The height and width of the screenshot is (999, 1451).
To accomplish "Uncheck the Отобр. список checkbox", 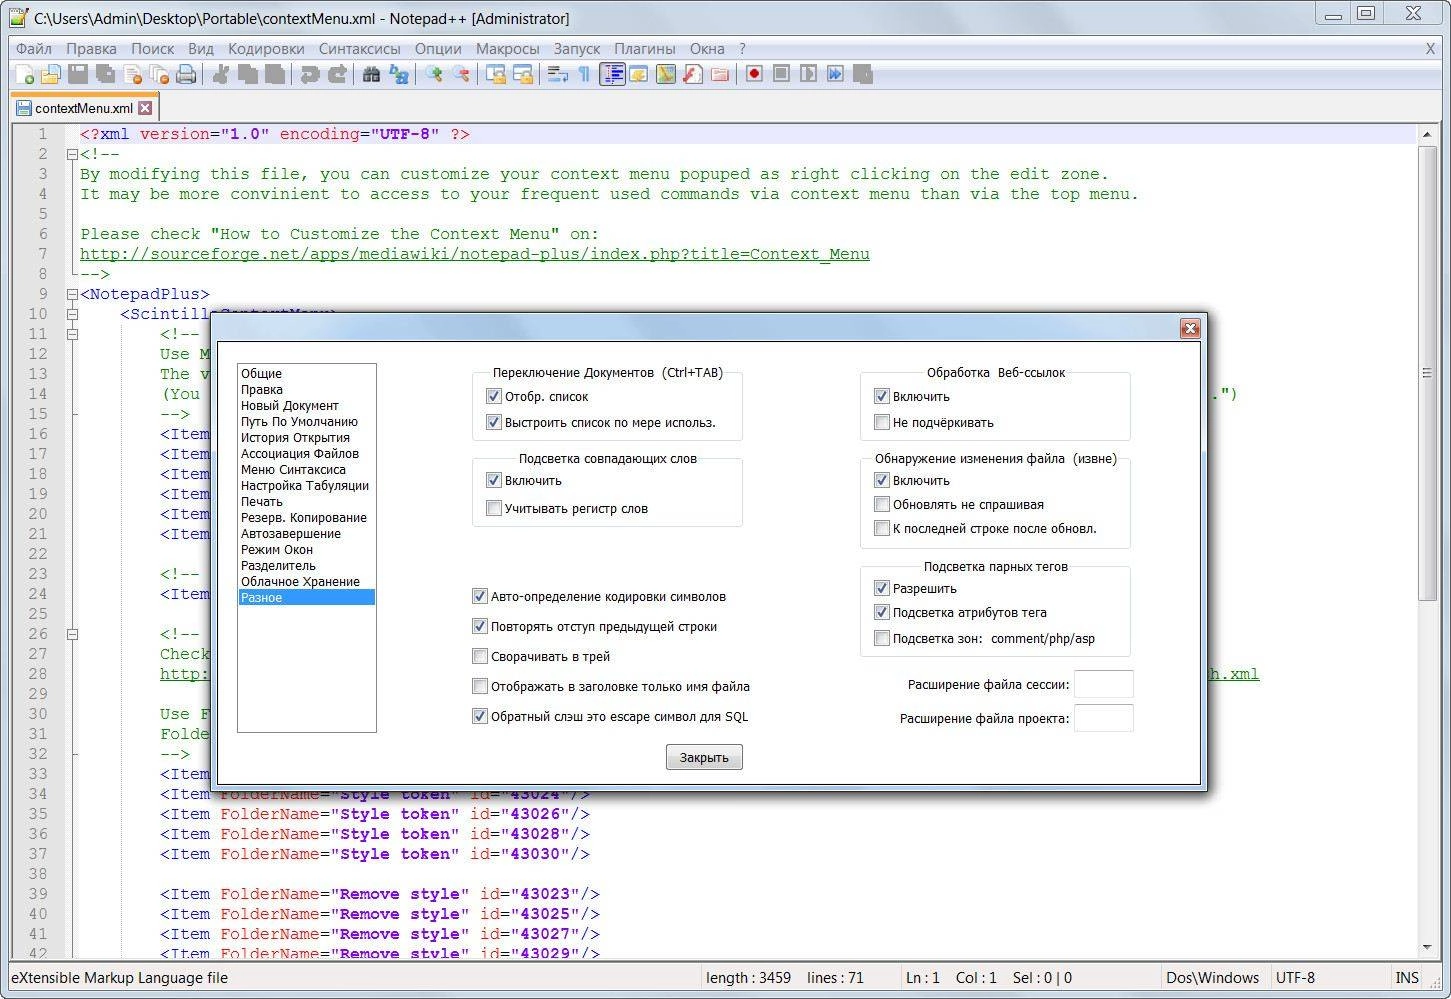I will click(493, 396).
